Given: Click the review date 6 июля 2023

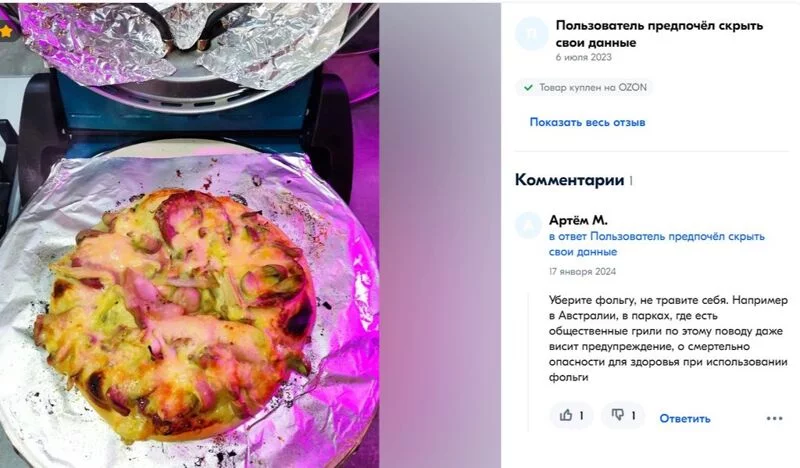Looking at the screenshot, I should coord(584,57).
